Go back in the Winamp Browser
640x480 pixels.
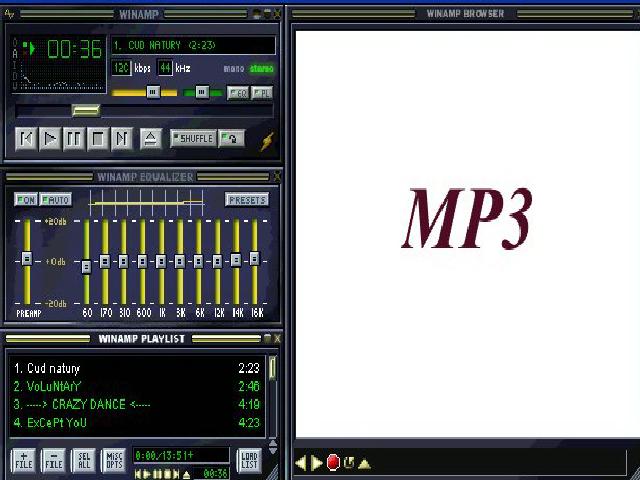[301, 463]
